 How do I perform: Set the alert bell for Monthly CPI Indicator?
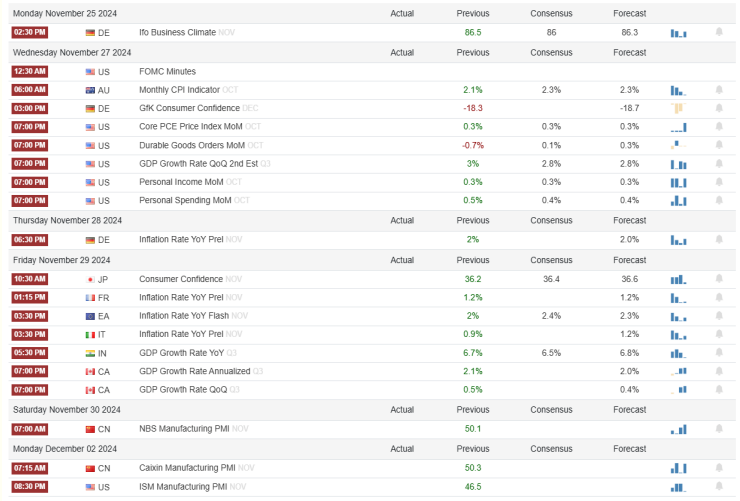point(719,90)
